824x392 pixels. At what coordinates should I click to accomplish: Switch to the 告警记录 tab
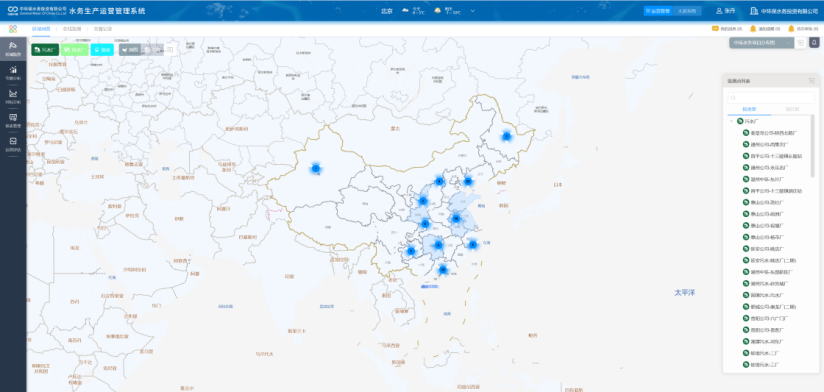point(103,29)
